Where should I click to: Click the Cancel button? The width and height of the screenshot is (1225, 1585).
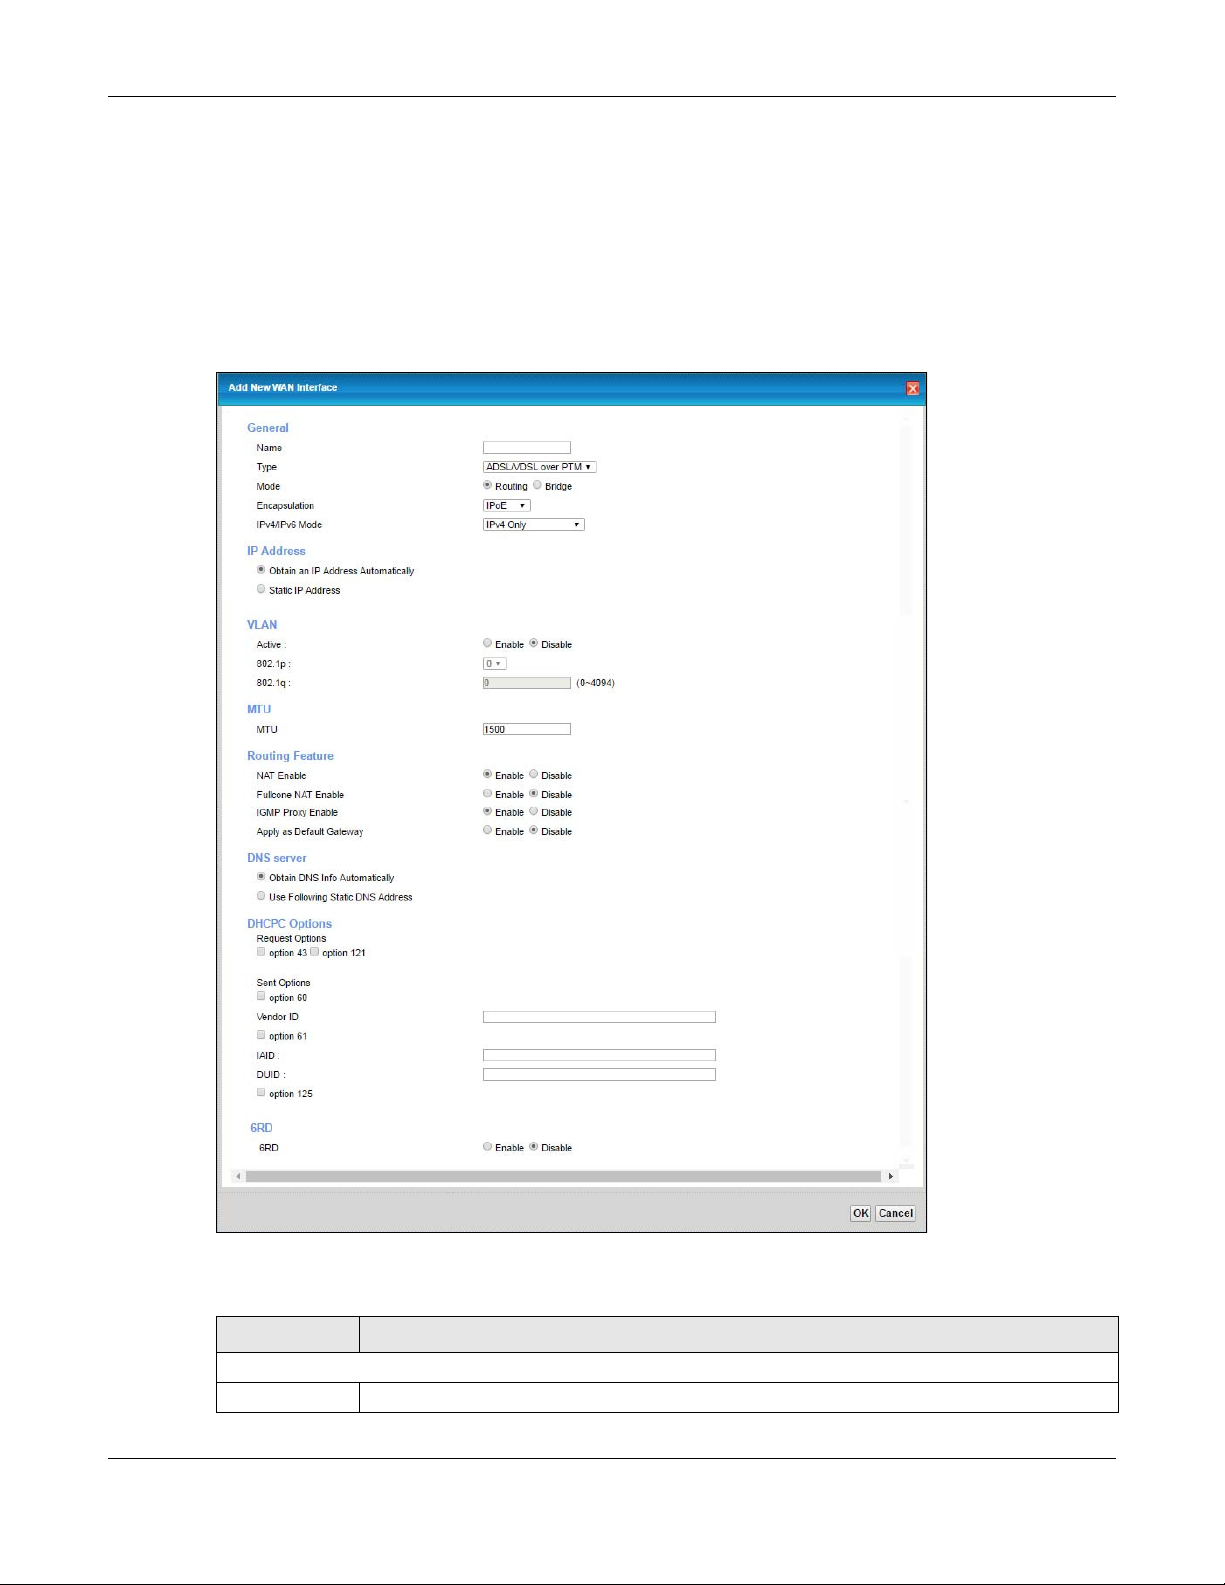click(895, 1213)
